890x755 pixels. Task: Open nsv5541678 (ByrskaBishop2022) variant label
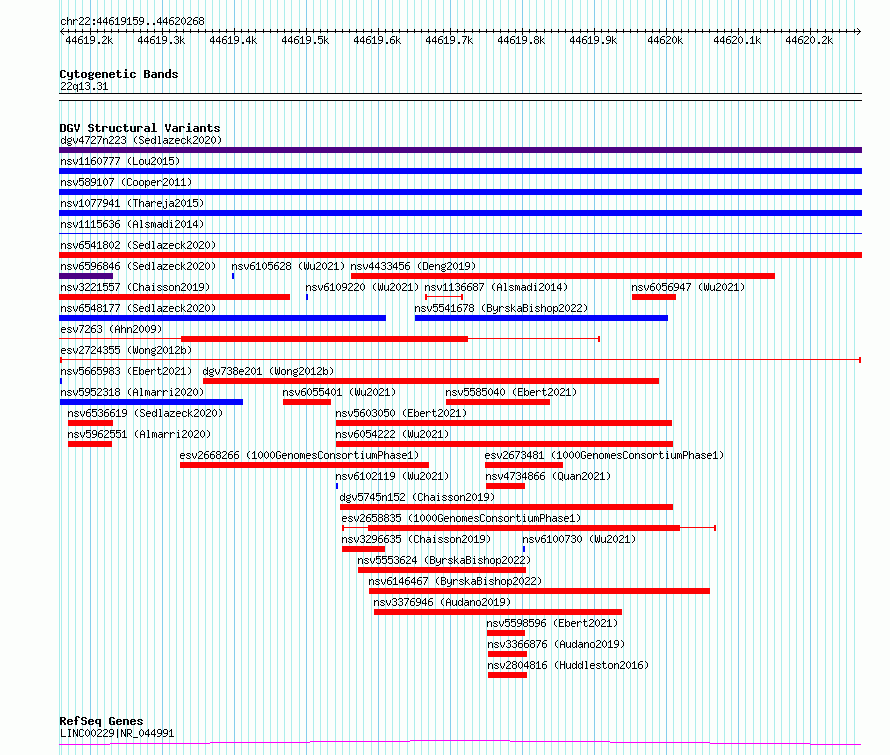tap(501, 308)
